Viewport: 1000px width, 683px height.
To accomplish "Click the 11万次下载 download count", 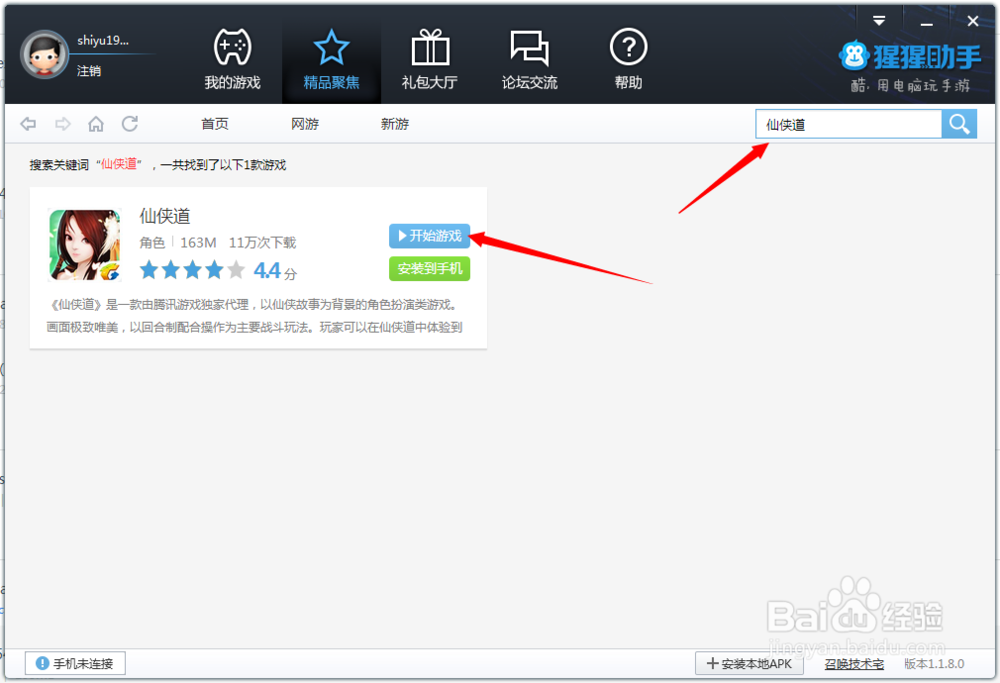I will [262, 242].
